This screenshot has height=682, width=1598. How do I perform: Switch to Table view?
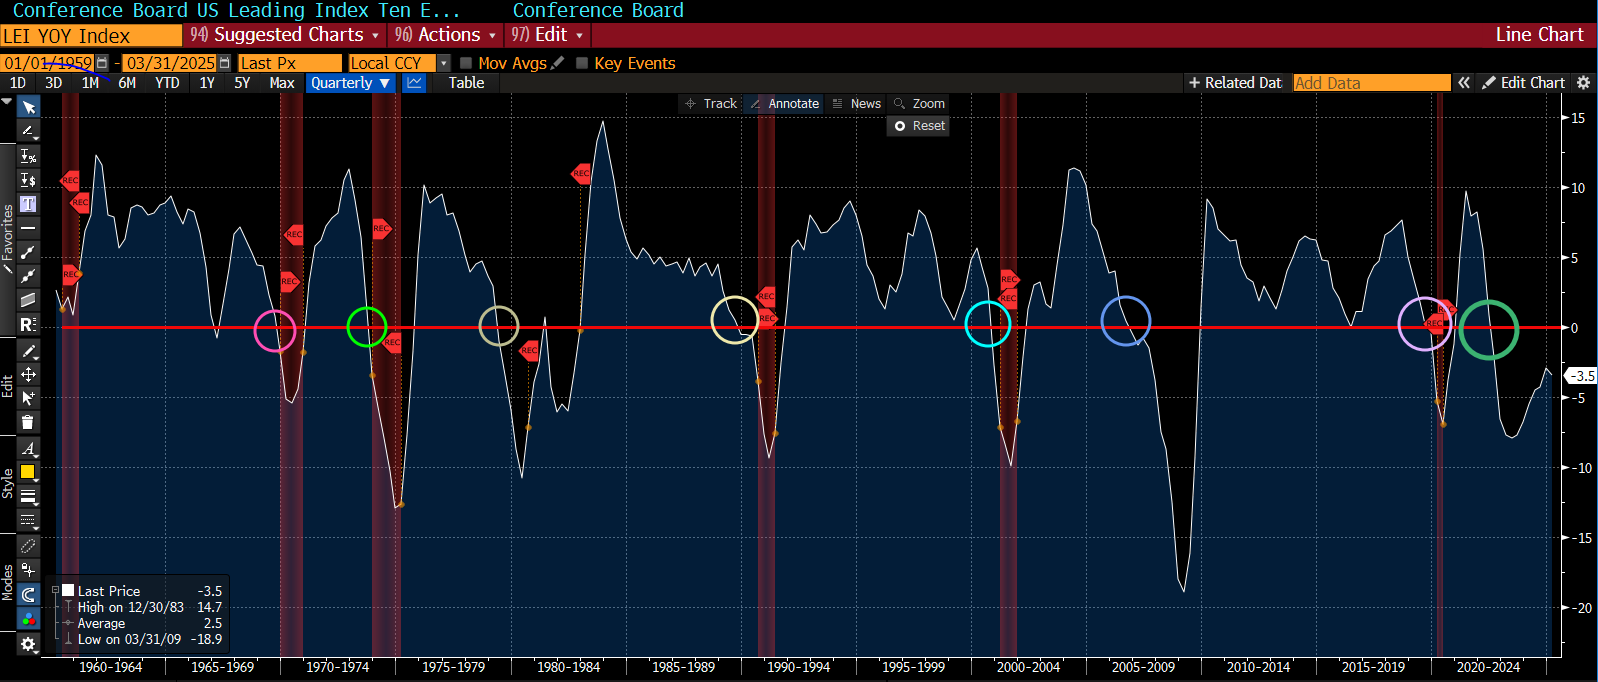click(x=466, y=83)
